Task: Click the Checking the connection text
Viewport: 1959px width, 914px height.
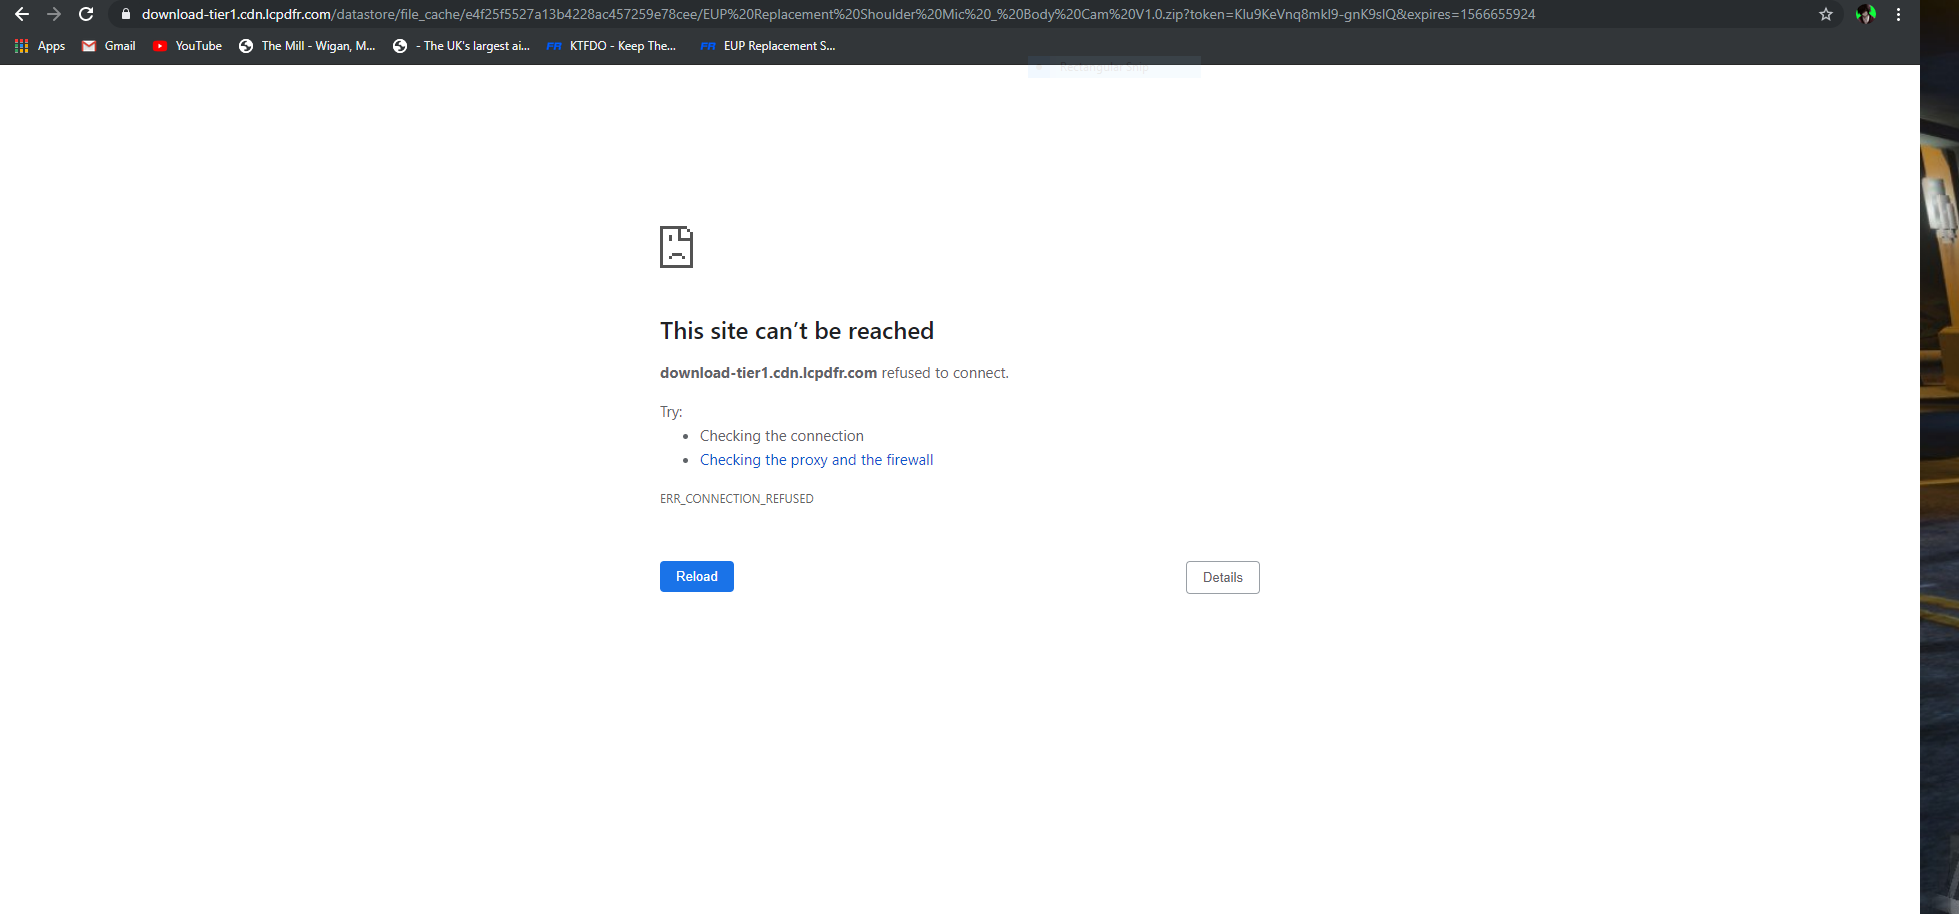Action: coord(782,436)
